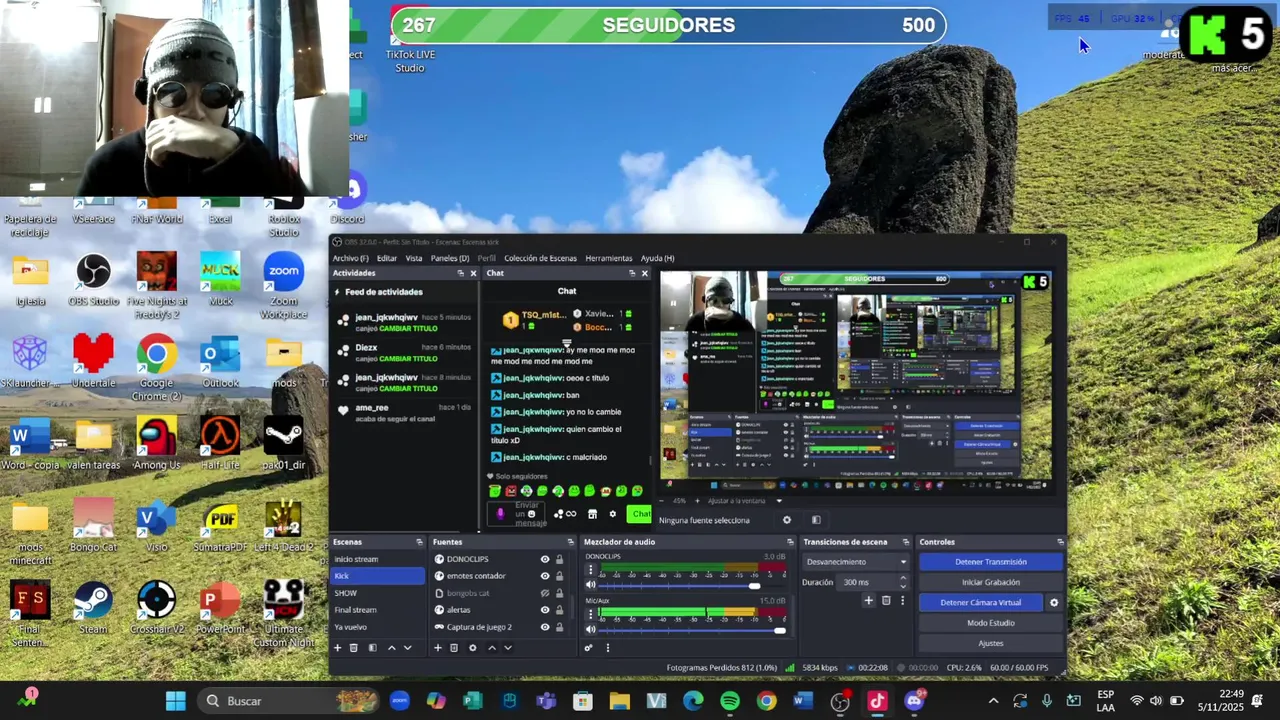Viewport: 1280px width, 720px height.
Task: Undock Transiciones de escena panel
Action: [x=904, y=542]
